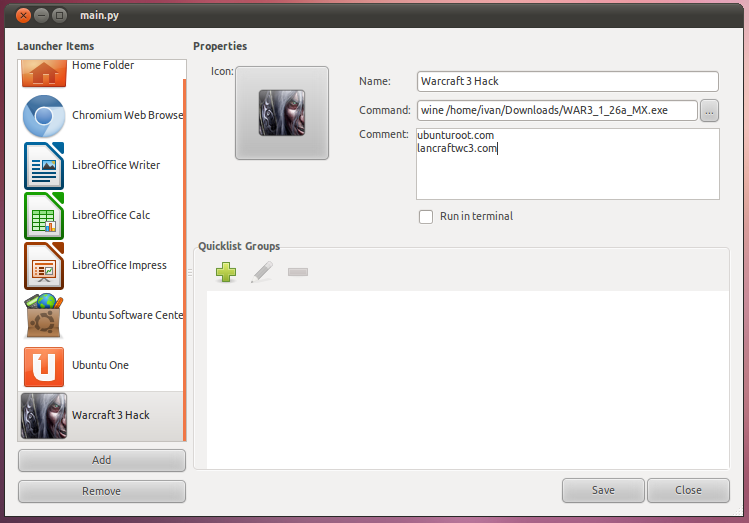Select the LibreOffice Writer icon

click(x=44, y=165)
